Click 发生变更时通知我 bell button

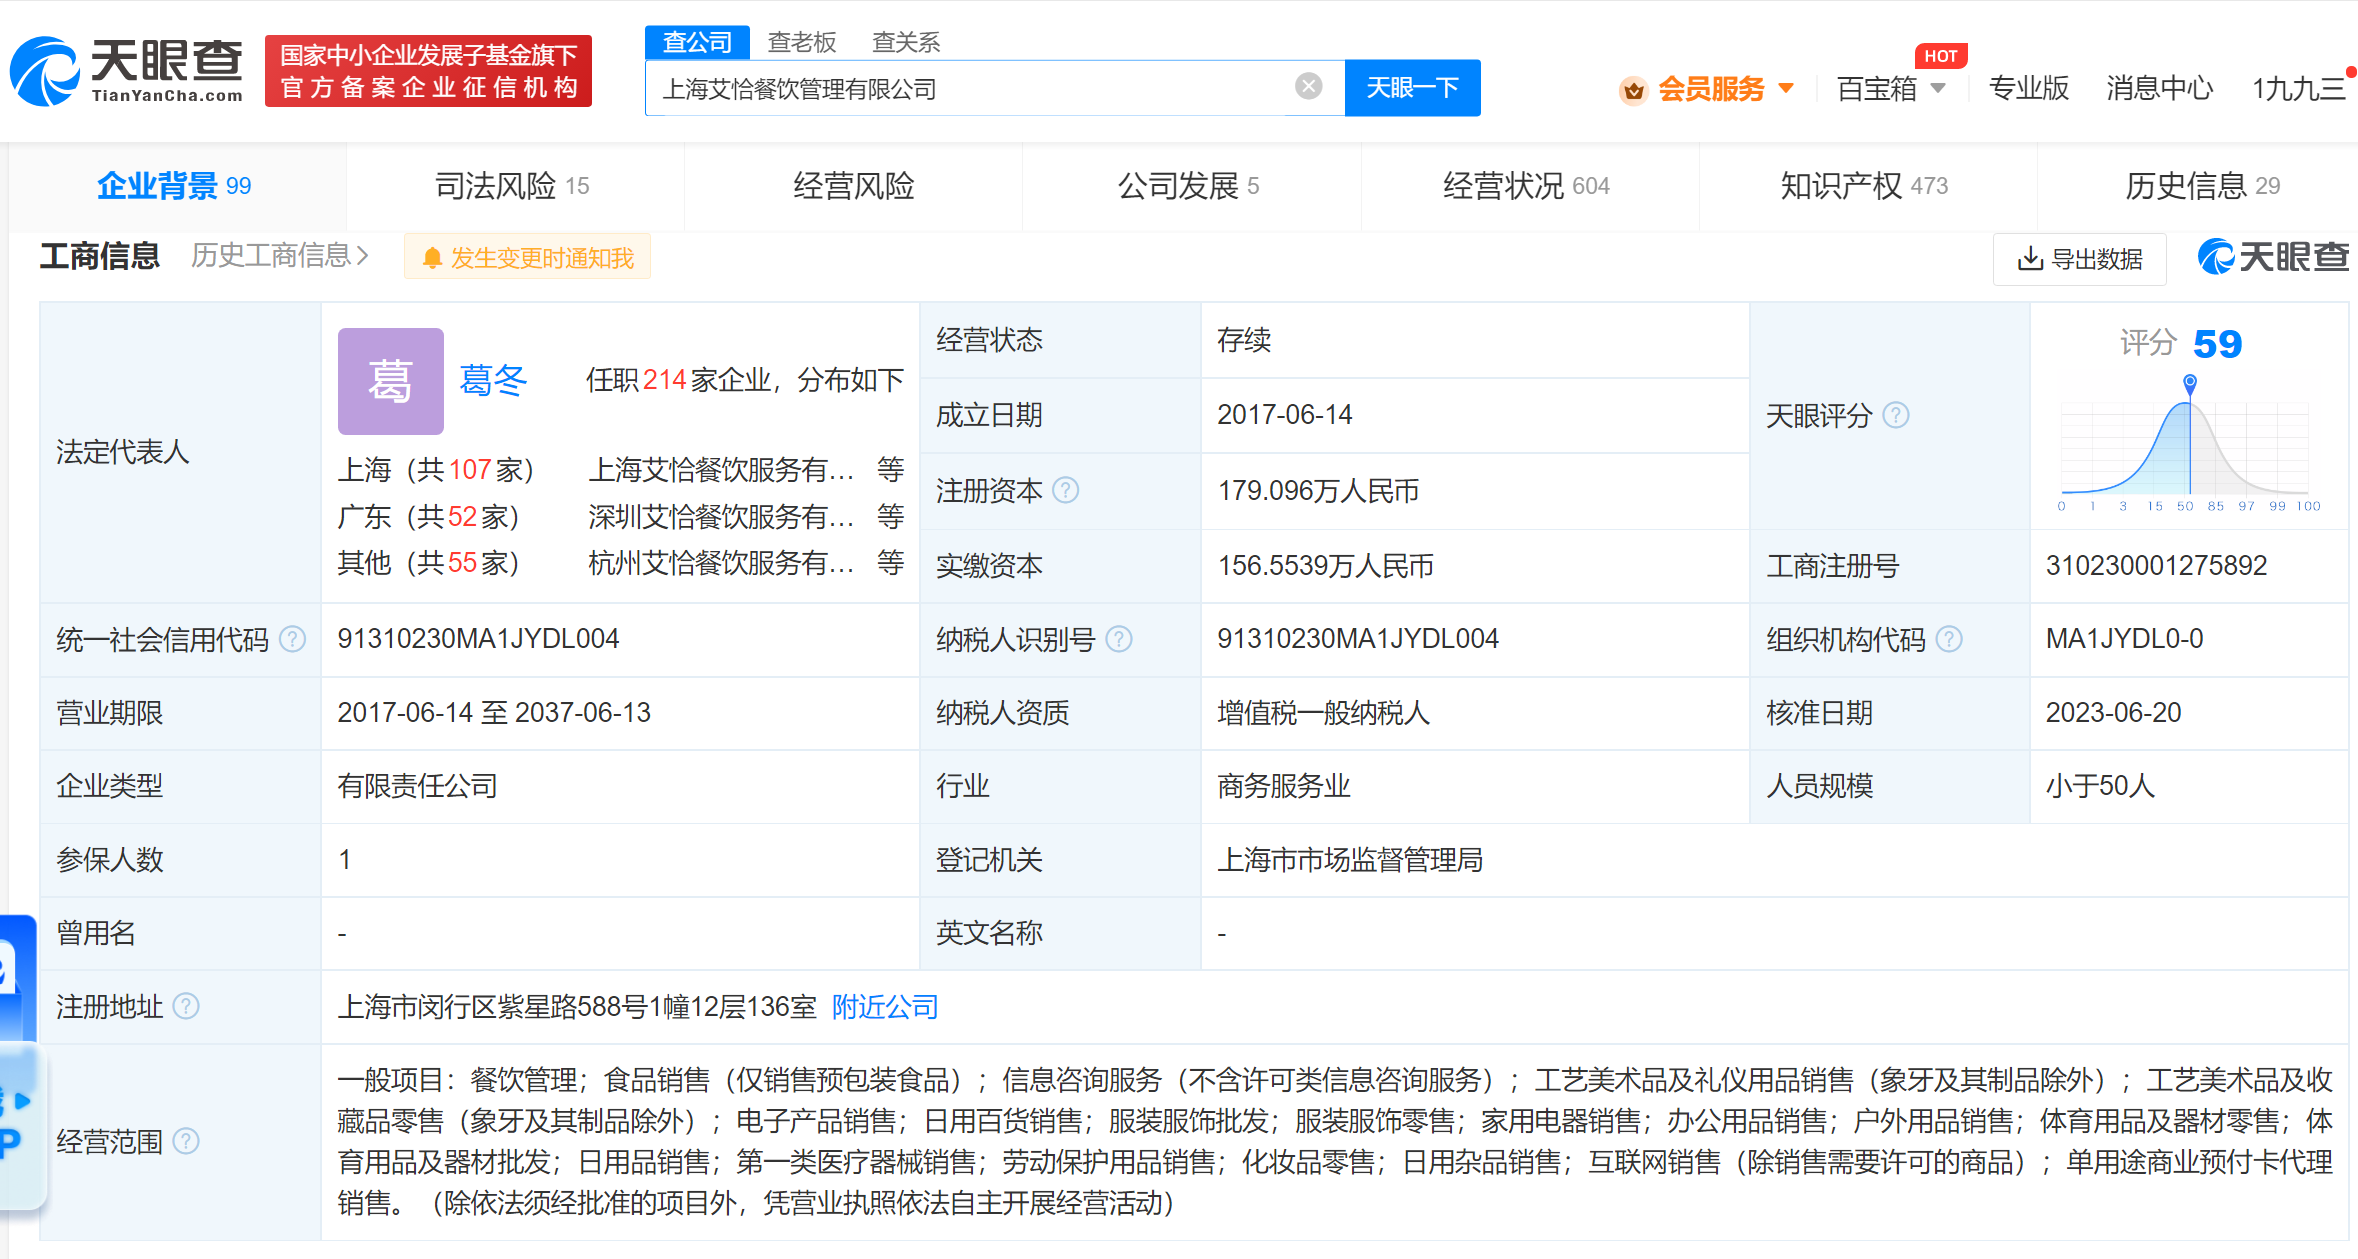point(527,257)
